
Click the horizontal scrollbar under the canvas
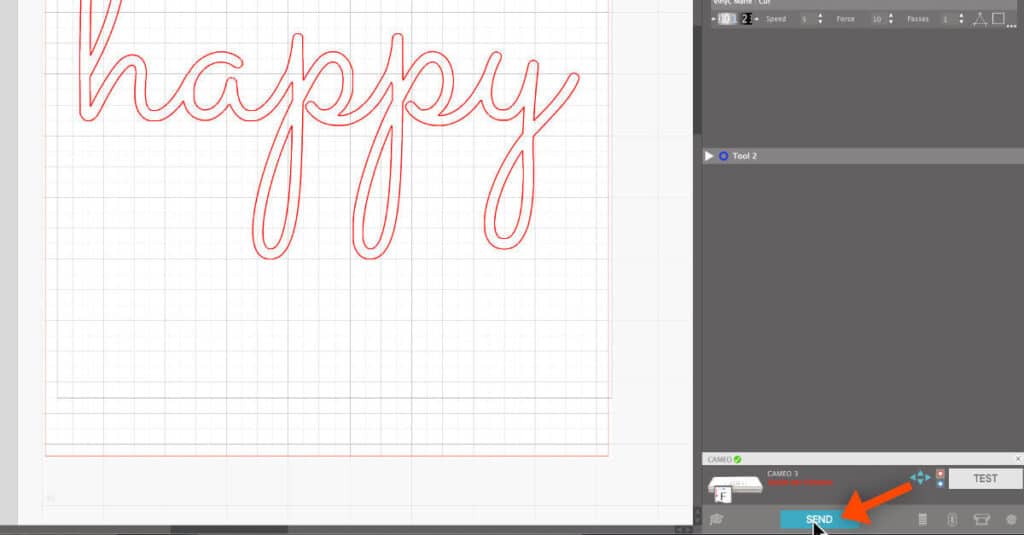(x=229, y=530)
